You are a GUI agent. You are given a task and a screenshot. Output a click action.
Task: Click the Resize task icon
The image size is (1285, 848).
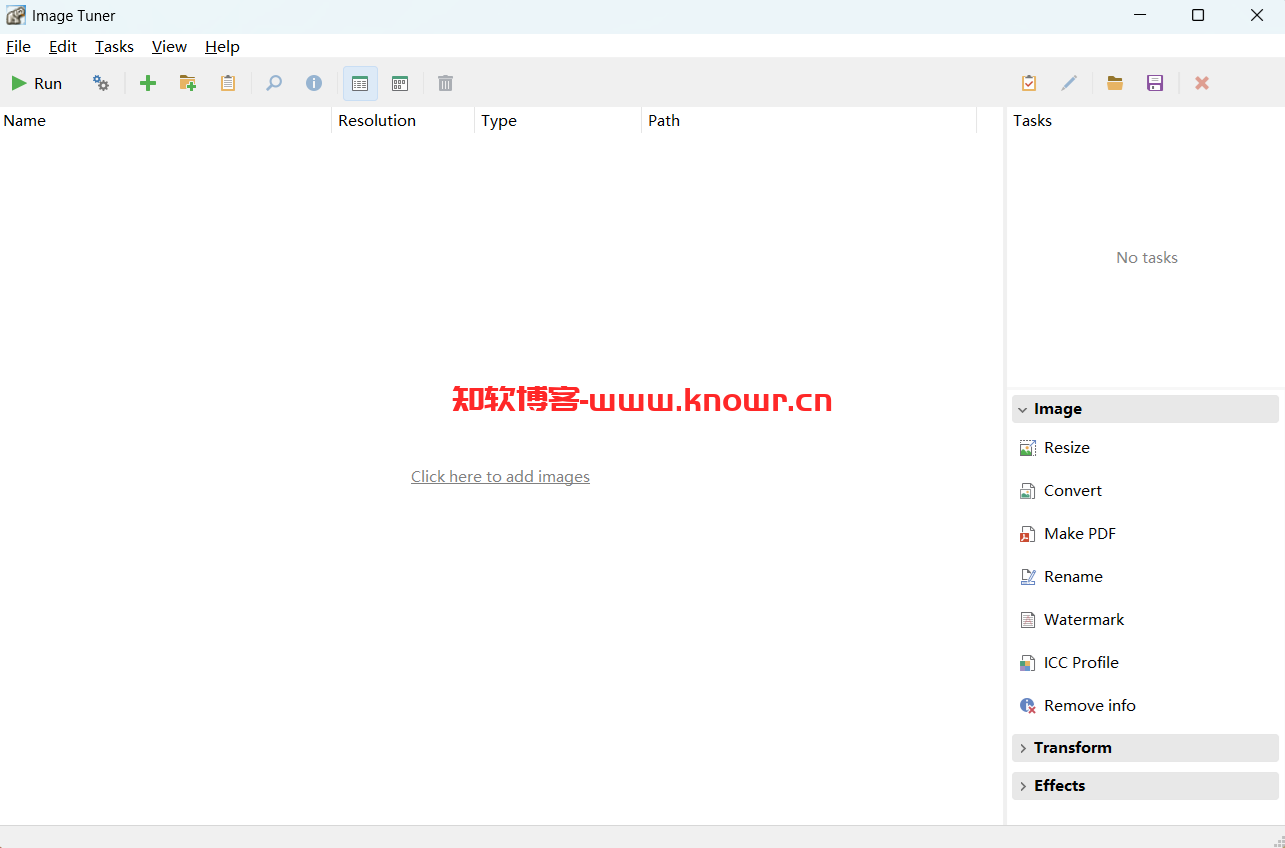point(1027,448)
